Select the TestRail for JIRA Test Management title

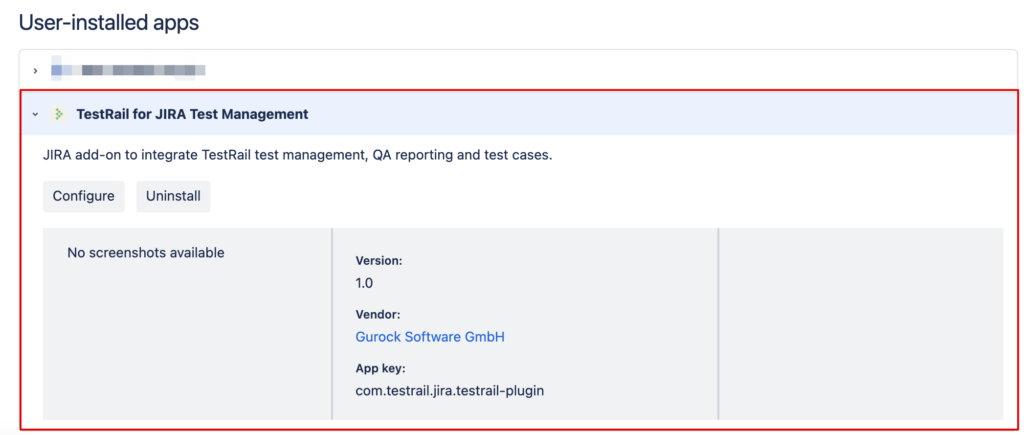tap(192, 114)
